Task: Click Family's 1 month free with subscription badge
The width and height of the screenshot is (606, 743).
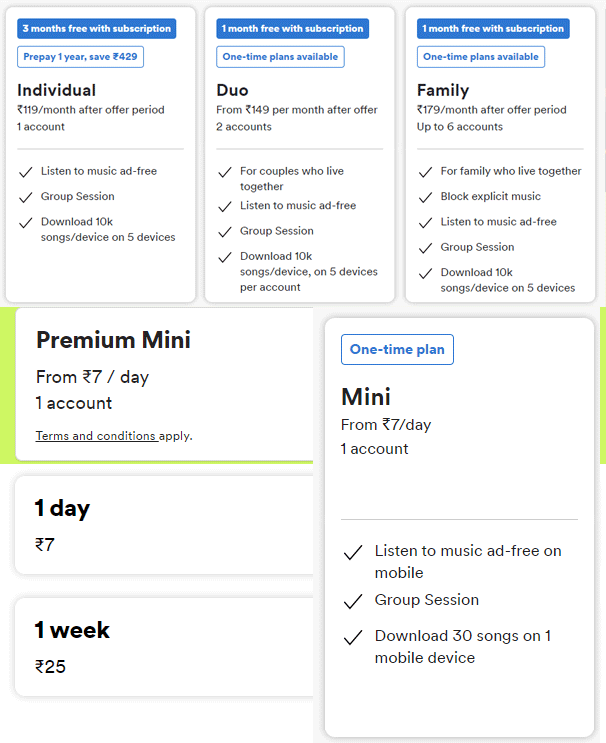Action: click(493, 29)
